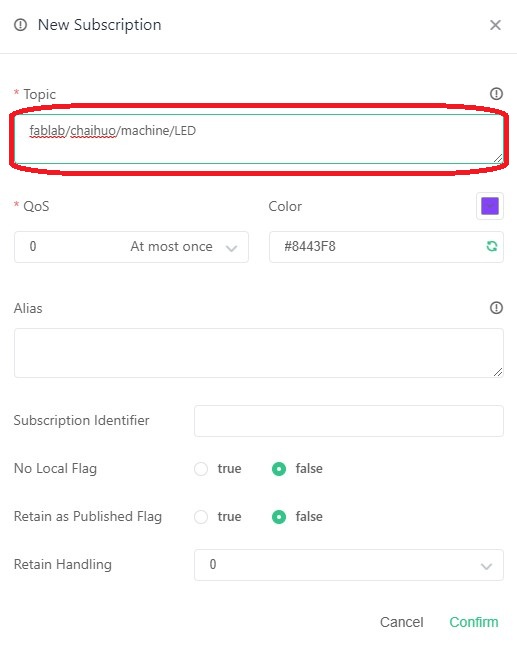The height and width of the screenshot is (646, 517).
Task: Select false for No Local Flag
Action: (279, 469)
